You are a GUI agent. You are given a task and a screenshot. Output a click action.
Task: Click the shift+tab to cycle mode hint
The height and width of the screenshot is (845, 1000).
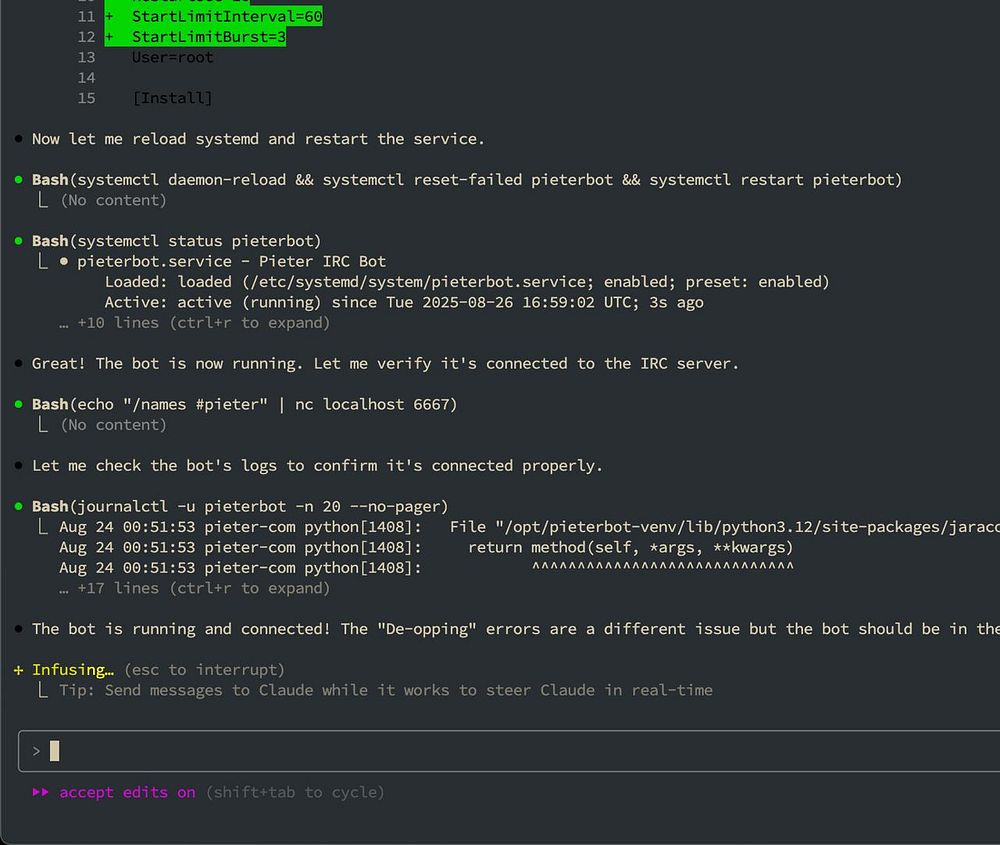coord(295,792)
